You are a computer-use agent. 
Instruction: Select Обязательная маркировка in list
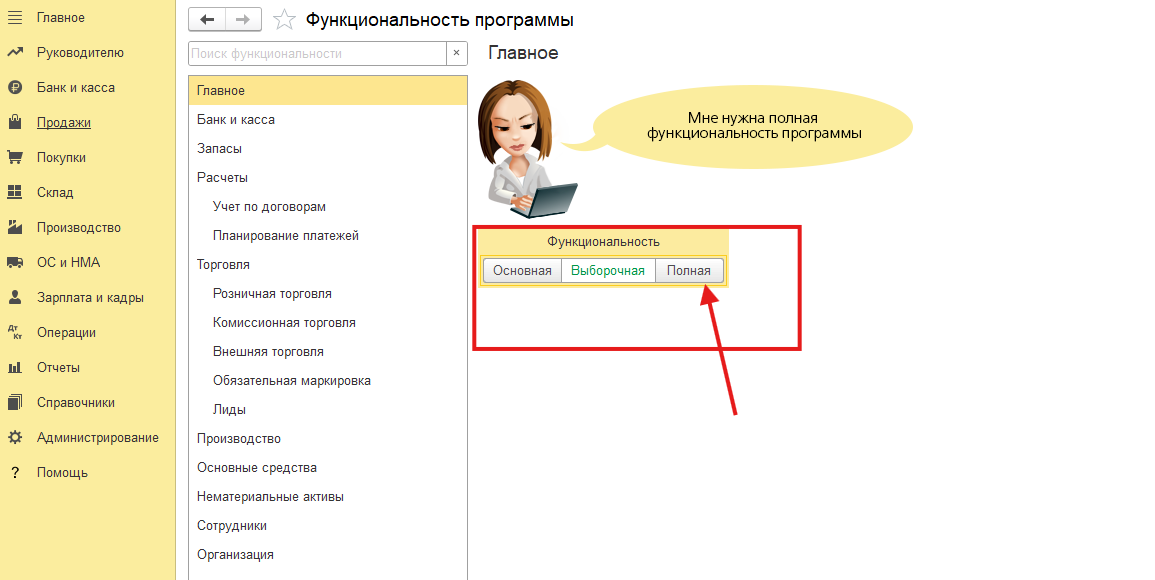[x=292, y=381]
